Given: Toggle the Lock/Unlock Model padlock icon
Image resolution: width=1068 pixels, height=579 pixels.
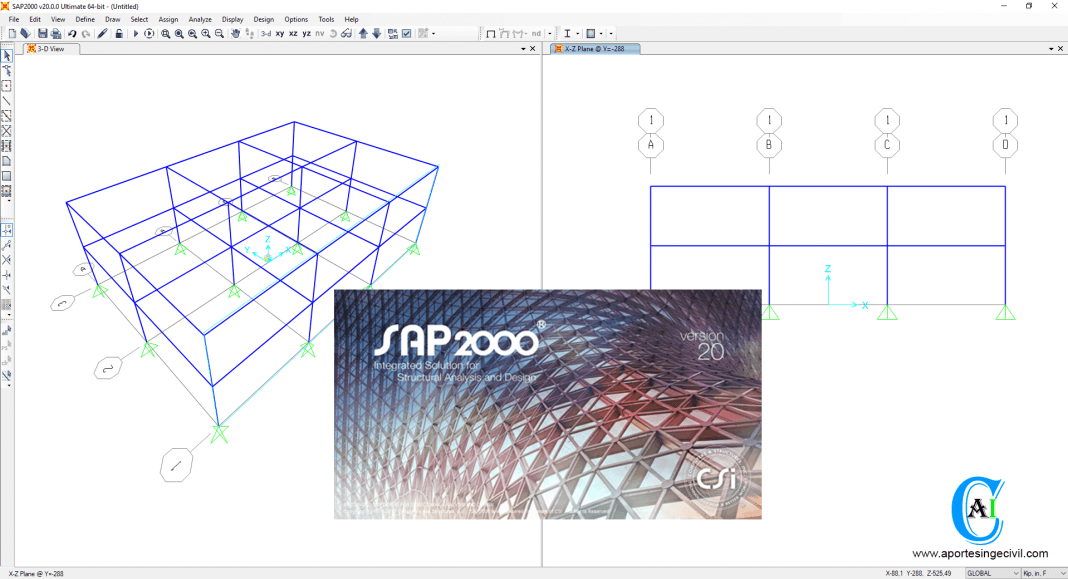Looking at the screenshot, I should 119,34.
